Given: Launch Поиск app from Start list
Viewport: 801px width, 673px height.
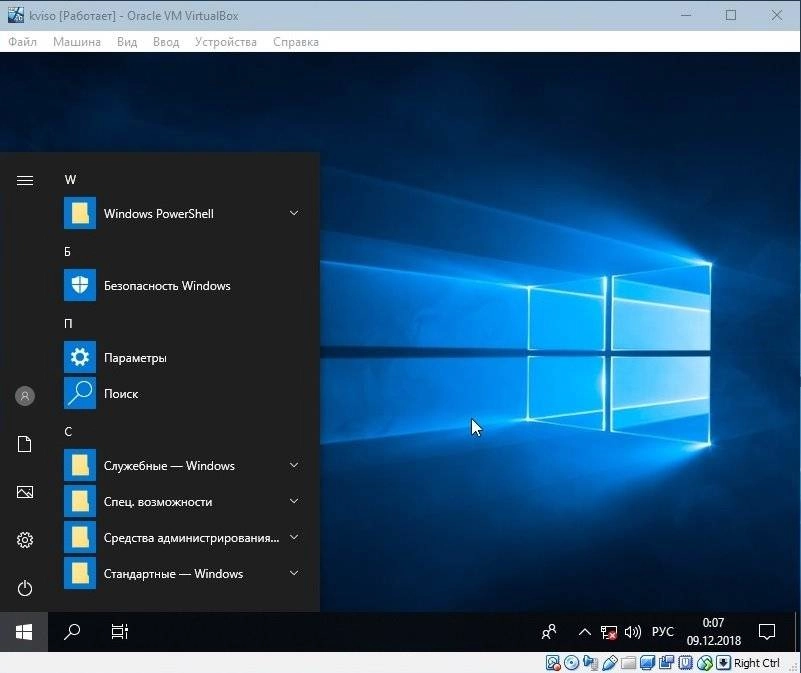Looking at the screenshot, I should tap(182, 393).
